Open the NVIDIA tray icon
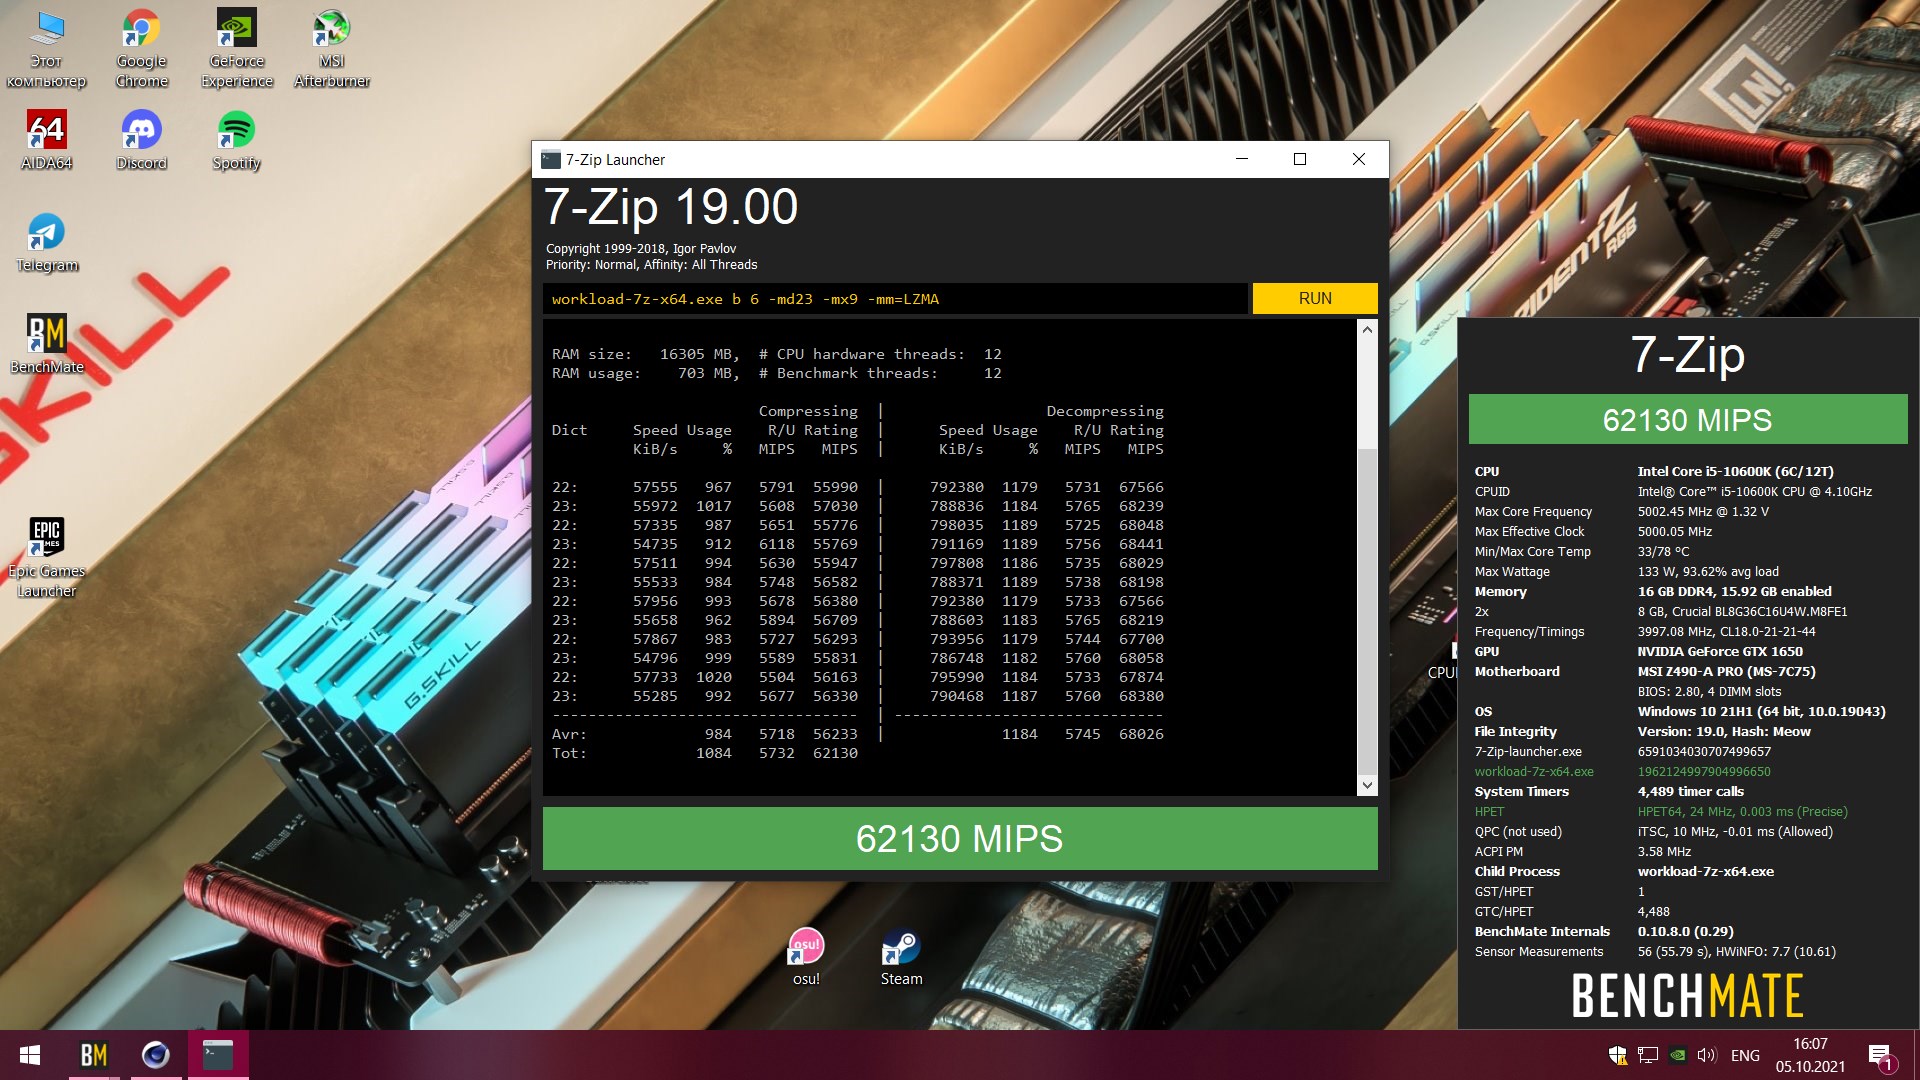The height and width of the screenshot is (1080, 1920). (1678, 1055)
